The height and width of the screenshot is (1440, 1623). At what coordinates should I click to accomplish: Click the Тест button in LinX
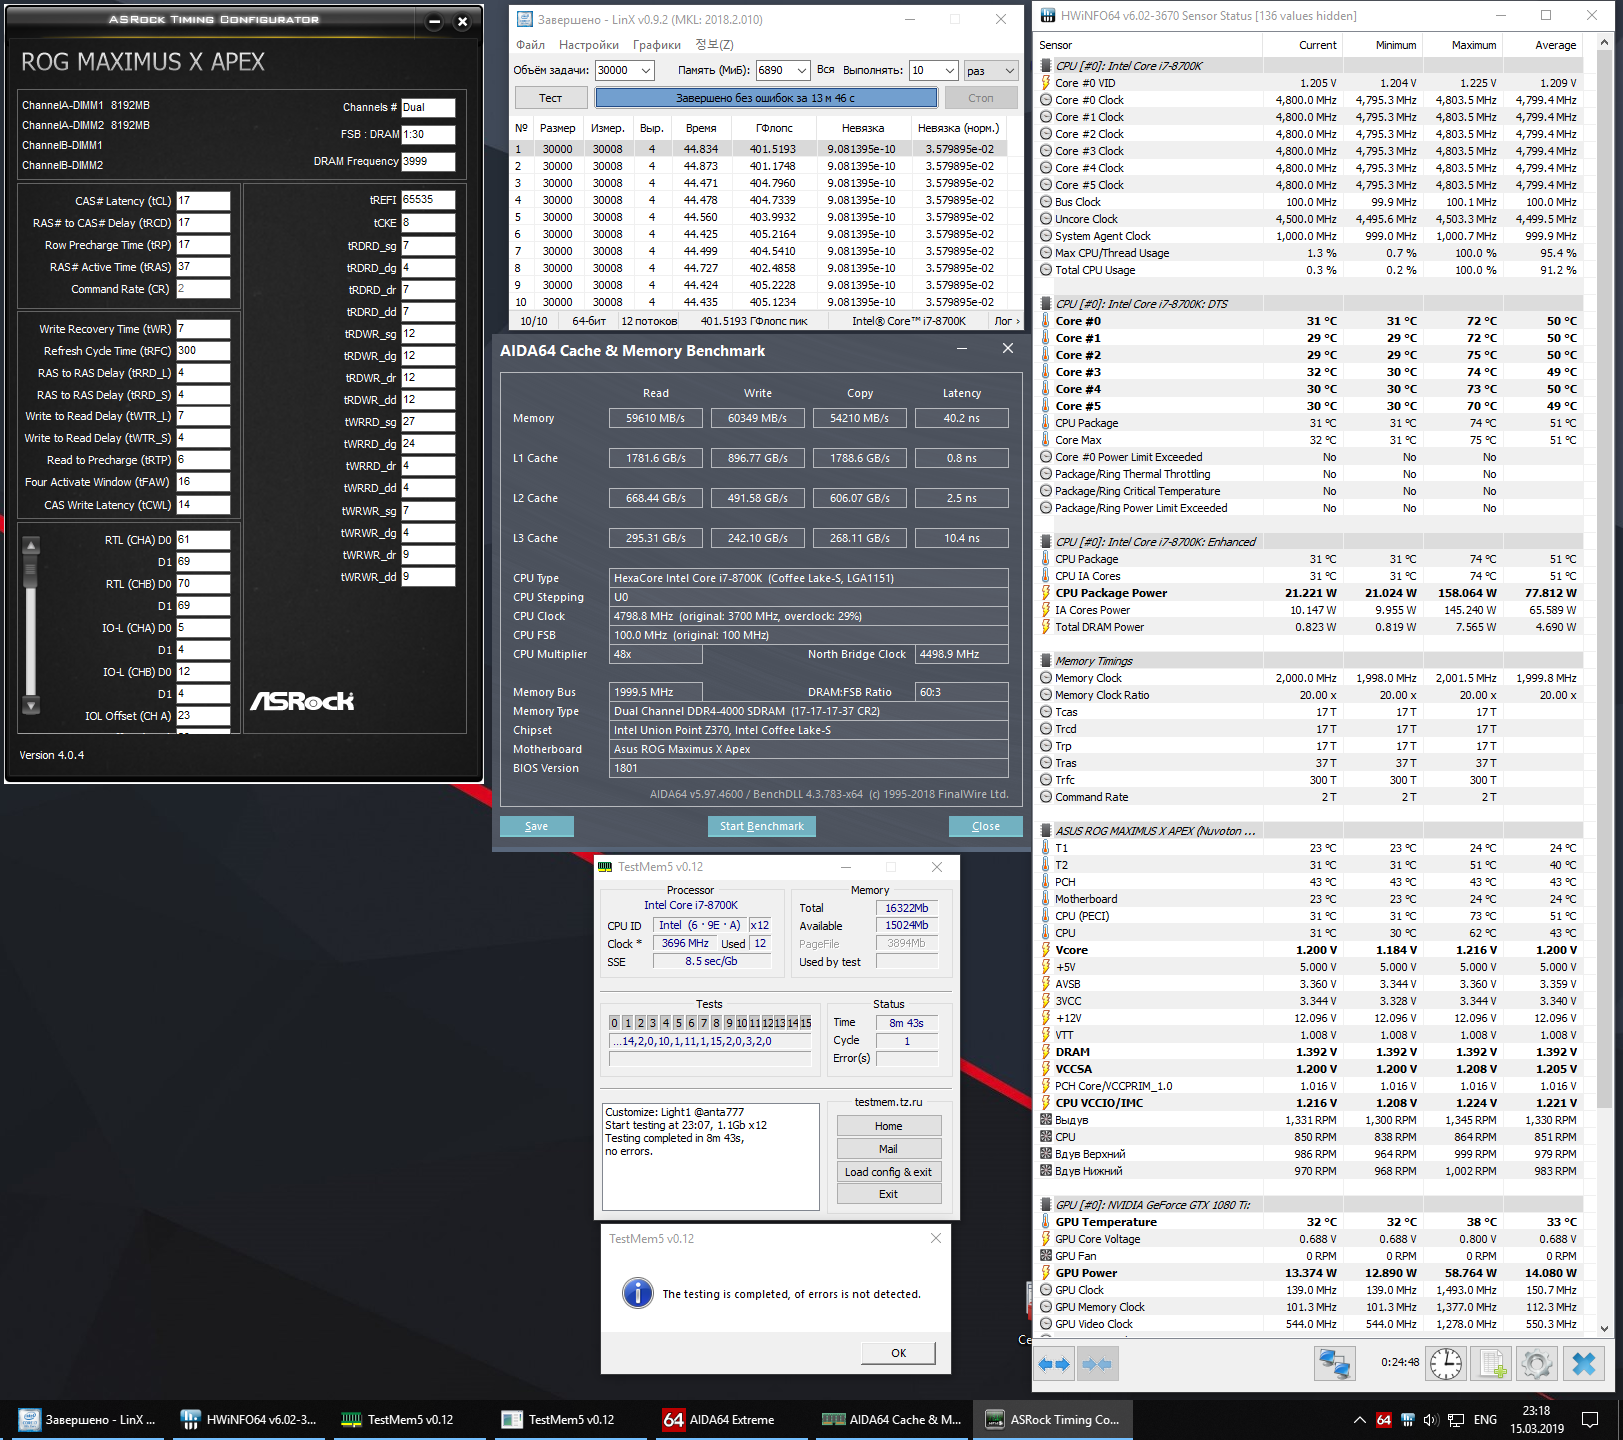(551, 98)
